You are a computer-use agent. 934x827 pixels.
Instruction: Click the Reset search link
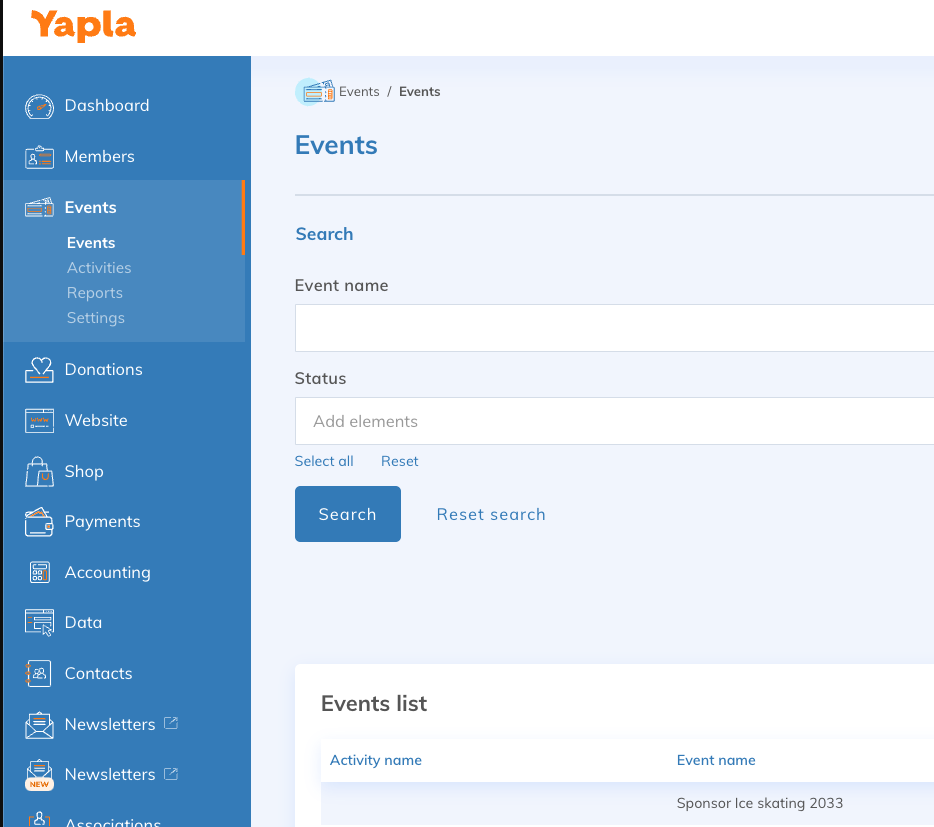pyautogui.click(x=491, y=514)
